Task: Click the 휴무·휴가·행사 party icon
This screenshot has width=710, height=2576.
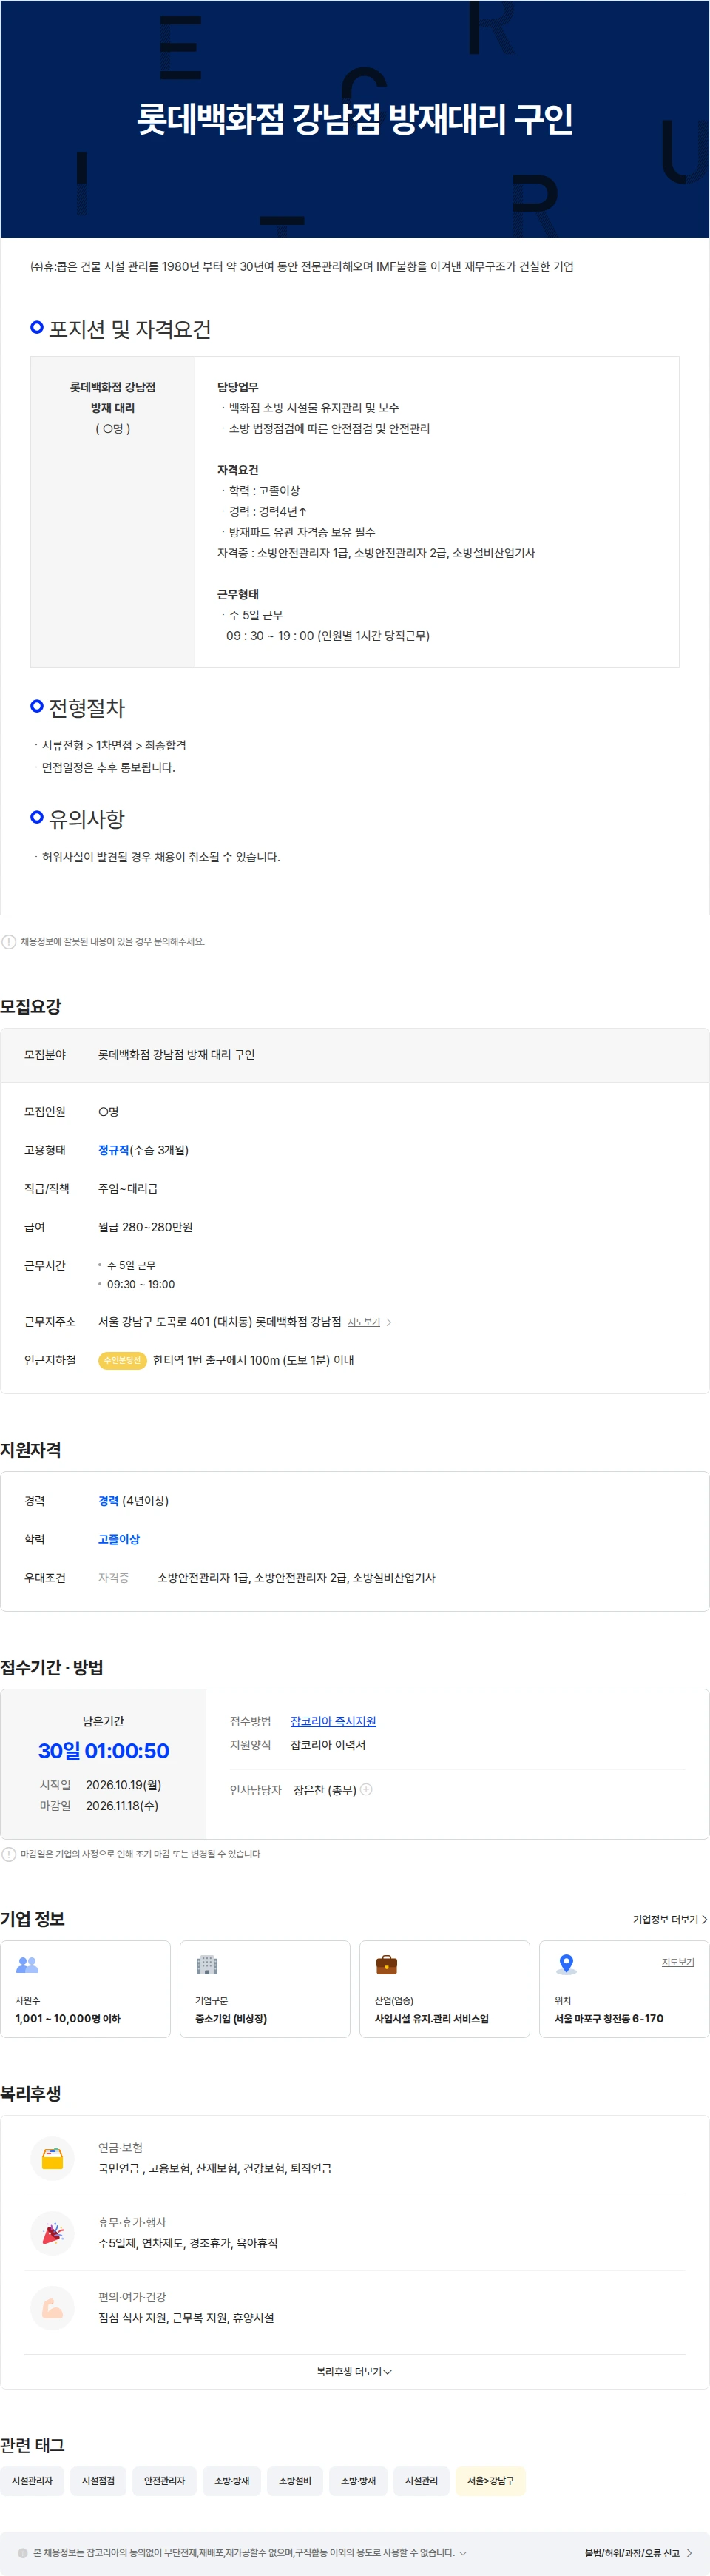Action: click(x=52, y=2233)
